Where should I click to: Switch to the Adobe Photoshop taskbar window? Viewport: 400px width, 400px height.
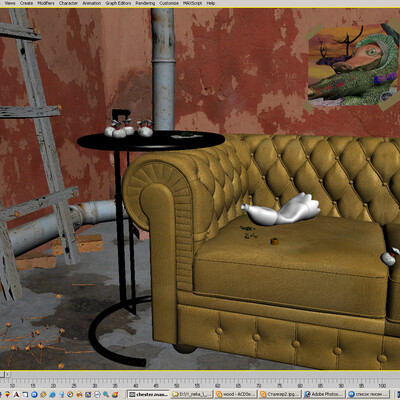[323, 394]
